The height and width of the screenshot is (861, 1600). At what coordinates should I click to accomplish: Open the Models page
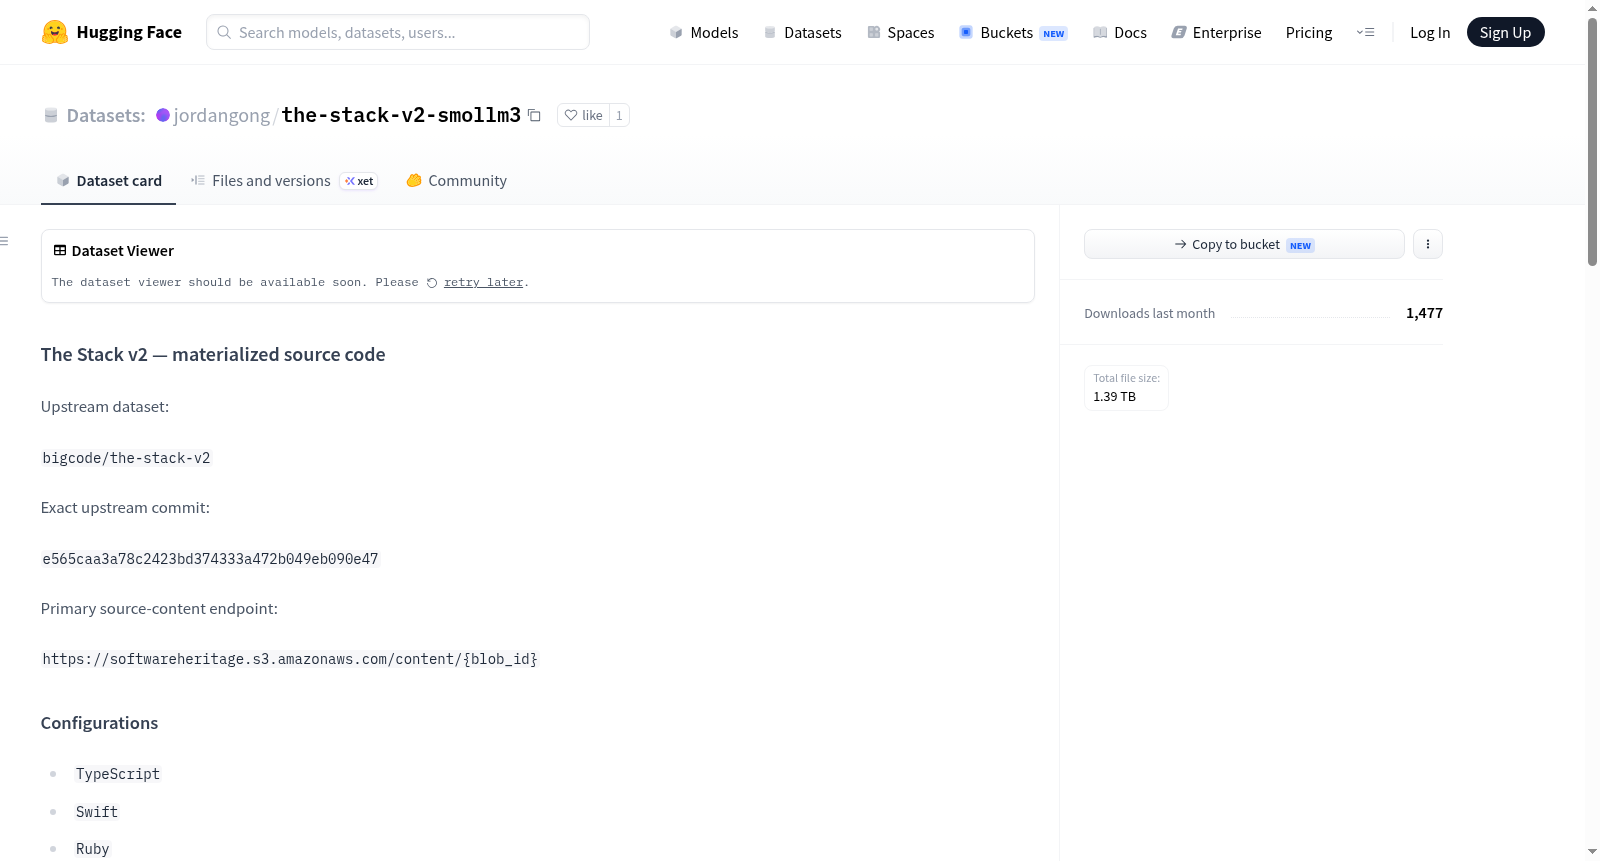coord(704,32)
